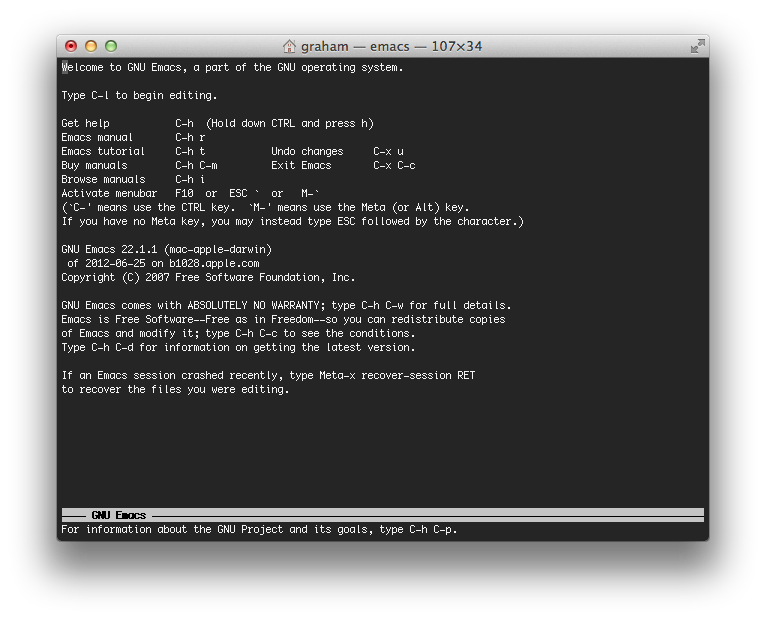Click '(Hold down CTRL and press h)' text
The height and width of the screenshot is (620, 766).
point(290,123)
